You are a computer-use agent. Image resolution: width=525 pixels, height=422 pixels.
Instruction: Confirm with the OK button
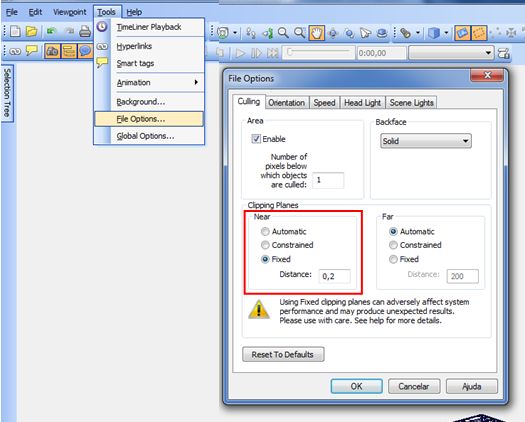(x=356, y=386)
